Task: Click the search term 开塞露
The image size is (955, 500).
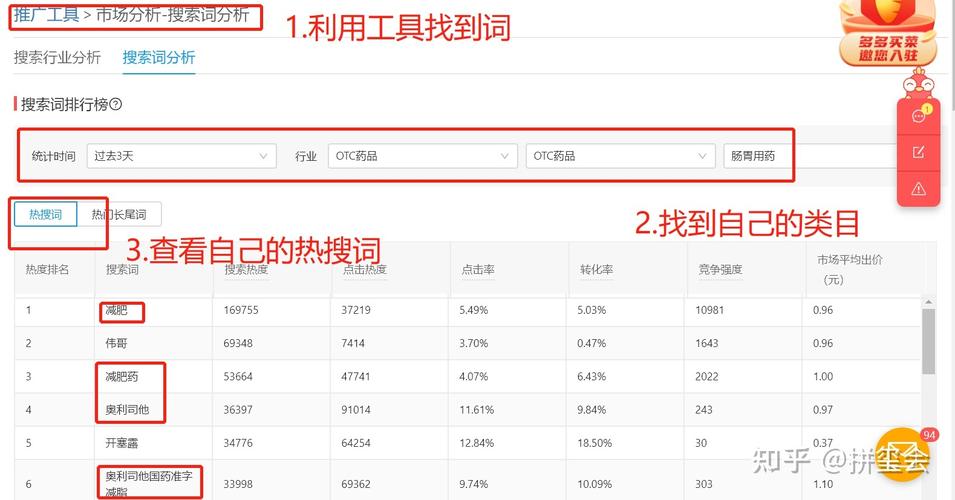Action: pyautogui.click(x=121, y=443)
